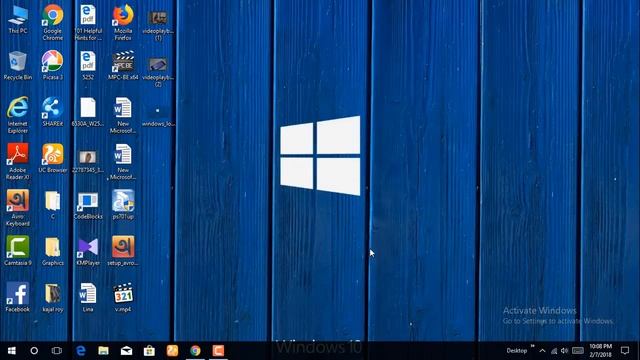The height and width of the screenshot is (360, 640).
Task: Open the clock and date flyout
Action: (x=600, y=351)
